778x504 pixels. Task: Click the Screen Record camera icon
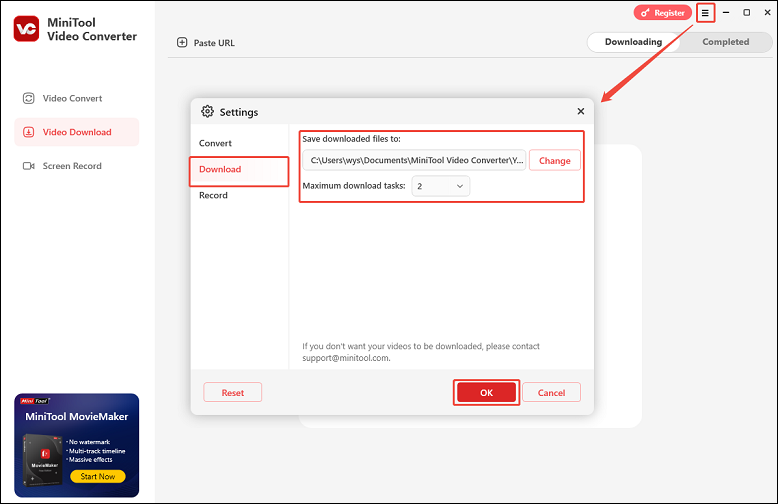[x=29, y=166]
